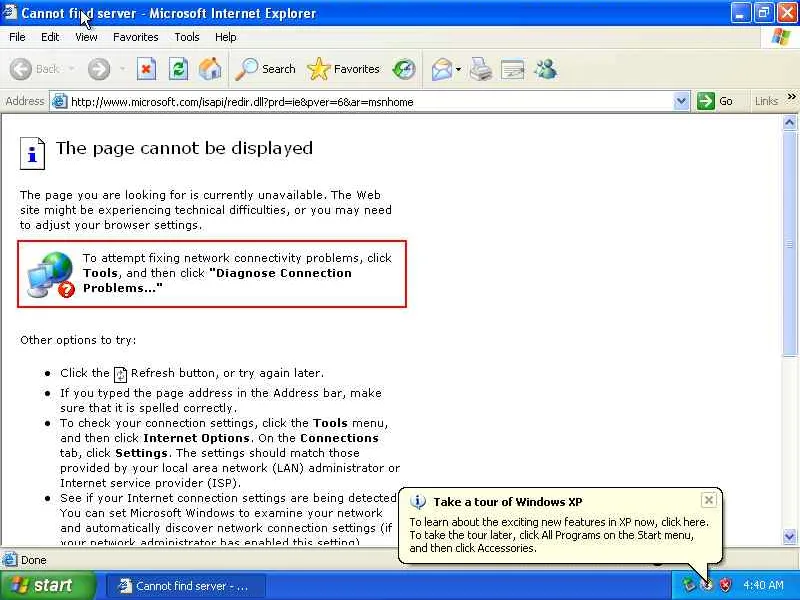Click the Links toolbar label

[x=766, y=101]
